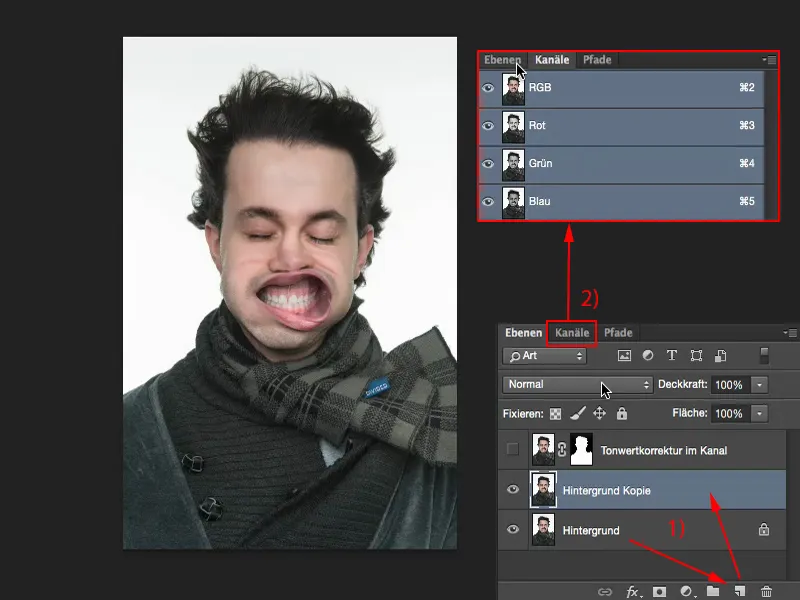Switch to Ebenen tab in upper panel
This screenshot has width=800, height=600.
pyautogui.click(x=503, y=60)
